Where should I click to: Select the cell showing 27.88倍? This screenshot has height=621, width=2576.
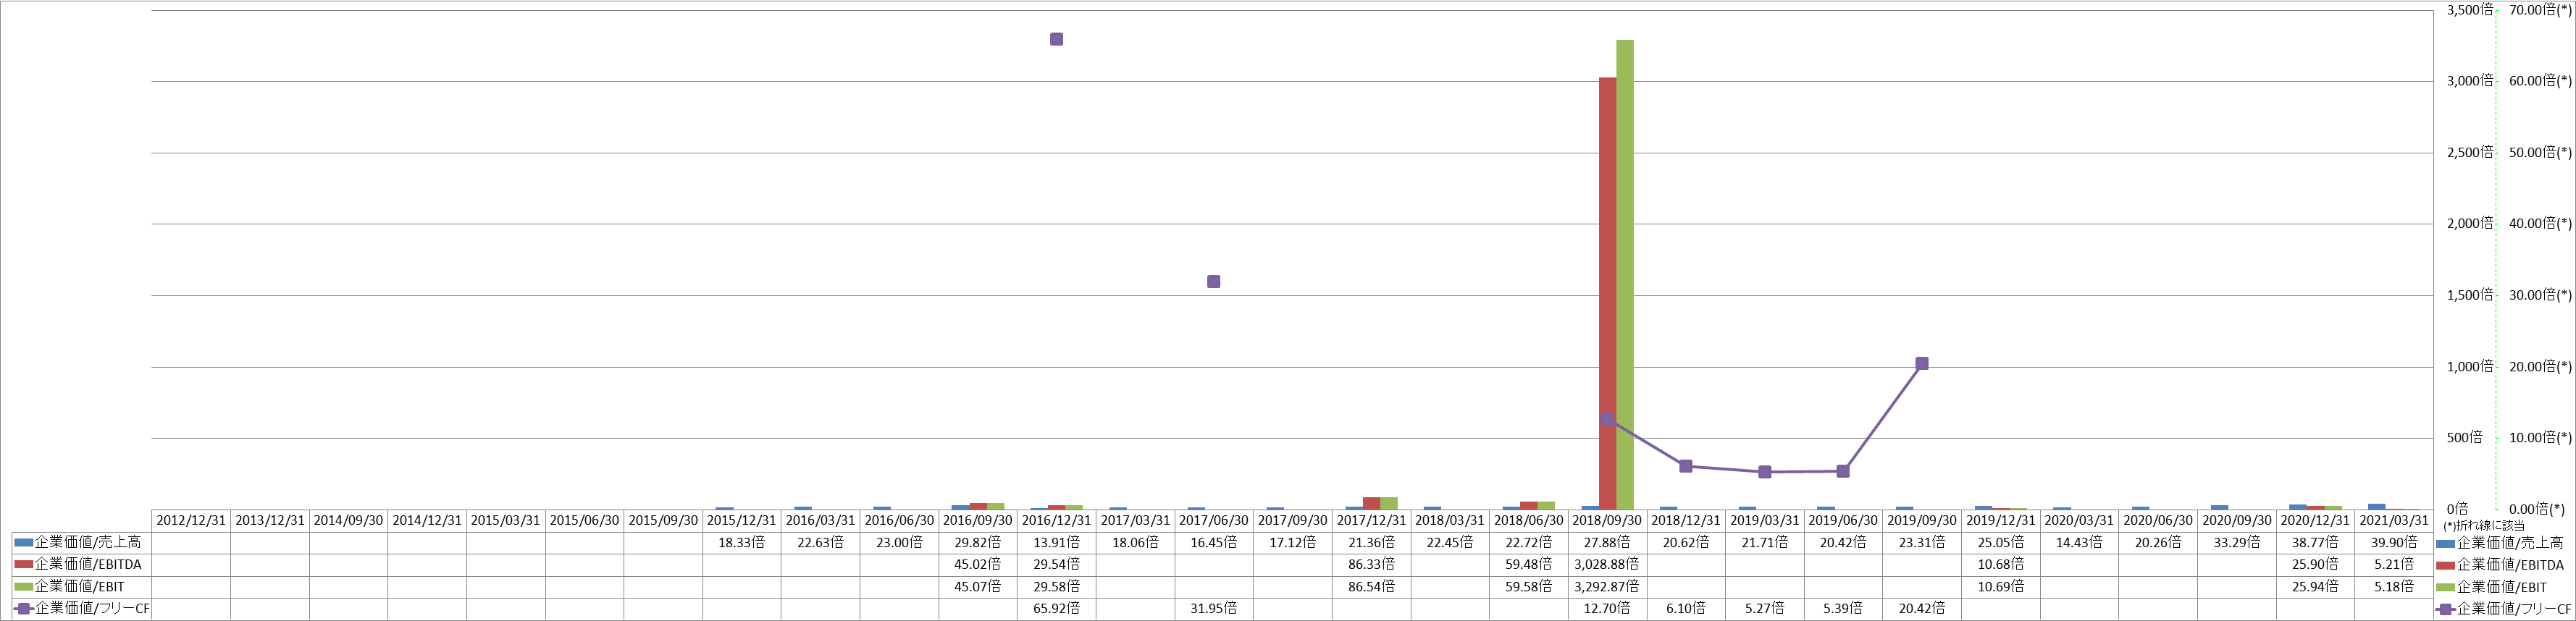pos(1607,542)
